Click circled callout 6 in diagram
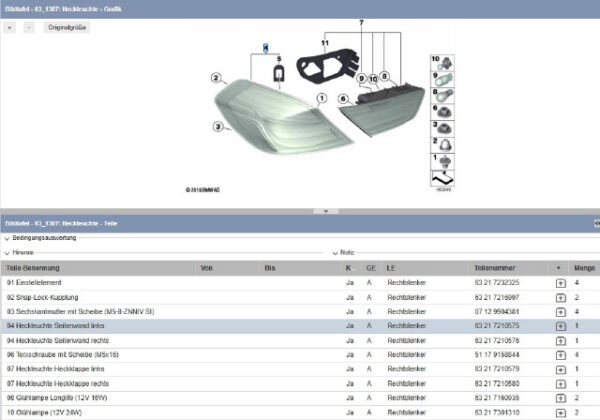 click(x=343, y=99)
